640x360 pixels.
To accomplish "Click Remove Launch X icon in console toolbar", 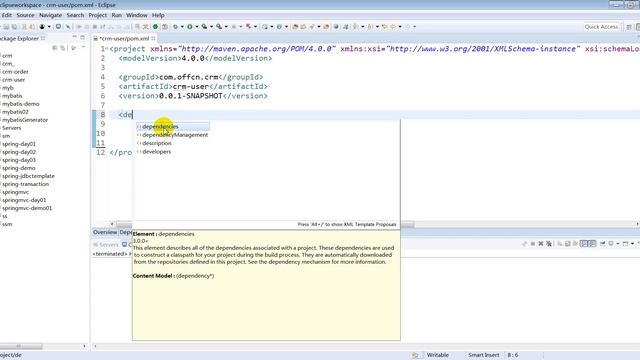I will [541, 244].
